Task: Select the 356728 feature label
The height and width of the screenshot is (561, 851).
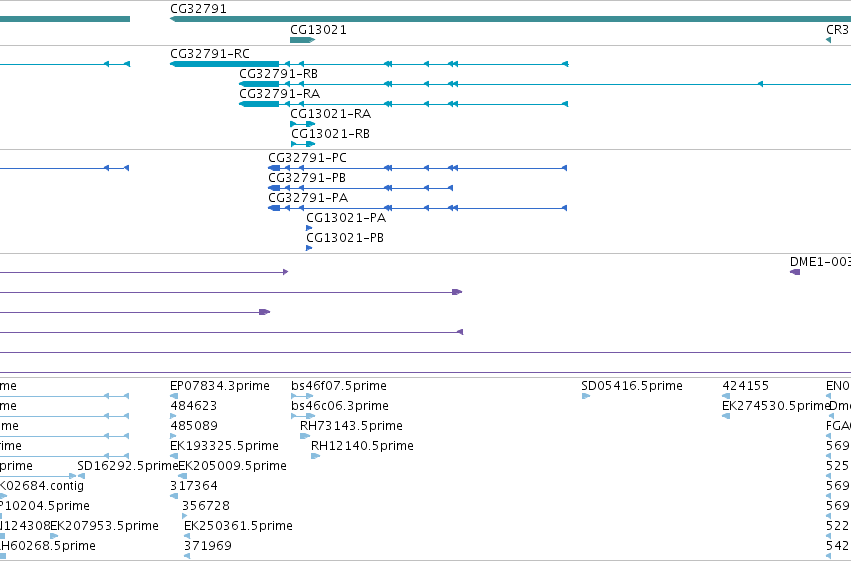Action: coord(206,506)
